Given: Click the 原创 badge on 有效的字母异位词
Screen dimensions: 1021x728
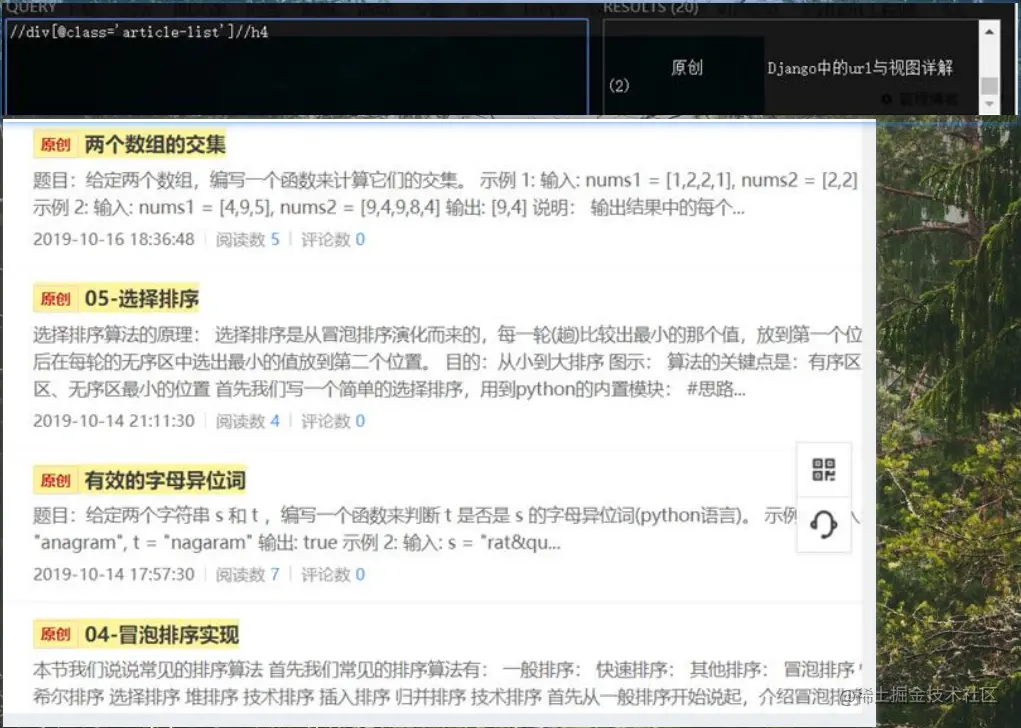Looking at the screenshot, I should pos(56,480).
